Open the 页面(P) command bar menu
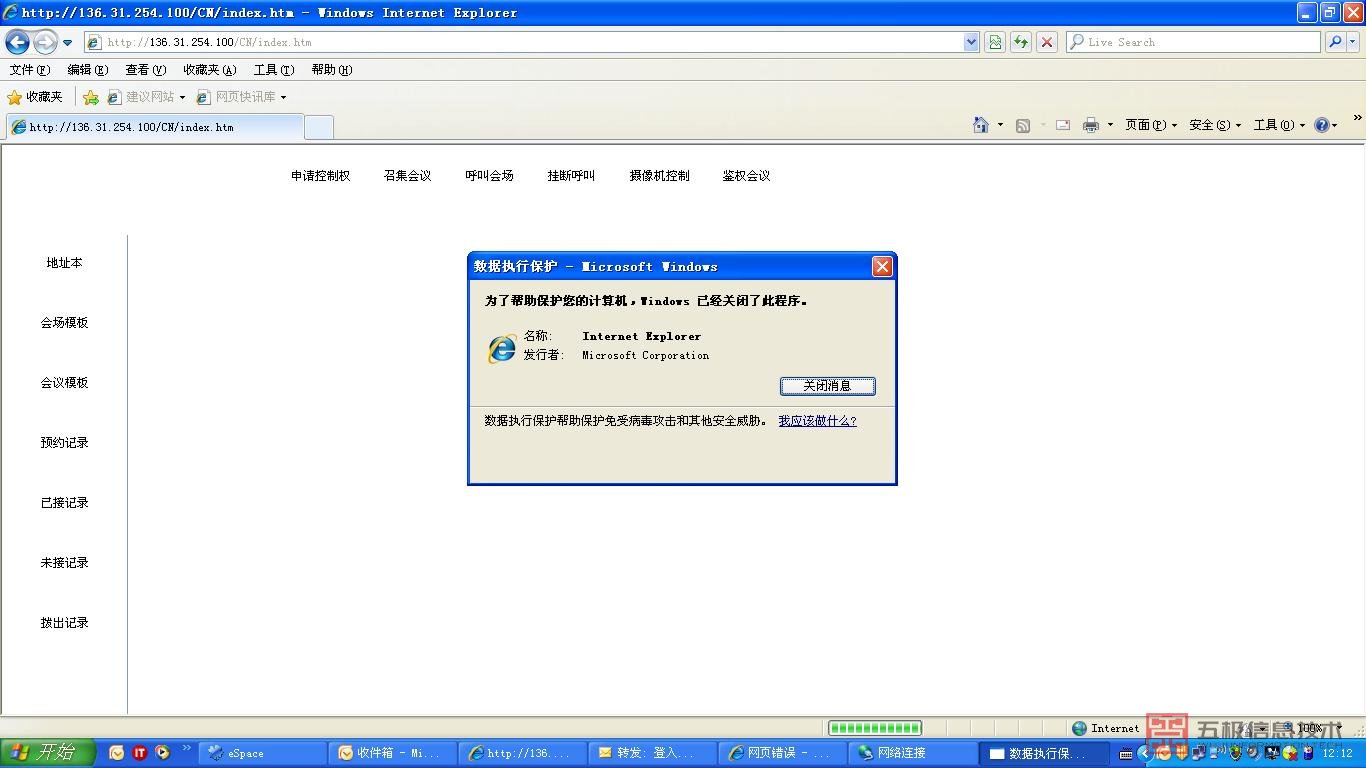The image size is (1366, 768). point(1151,125)
